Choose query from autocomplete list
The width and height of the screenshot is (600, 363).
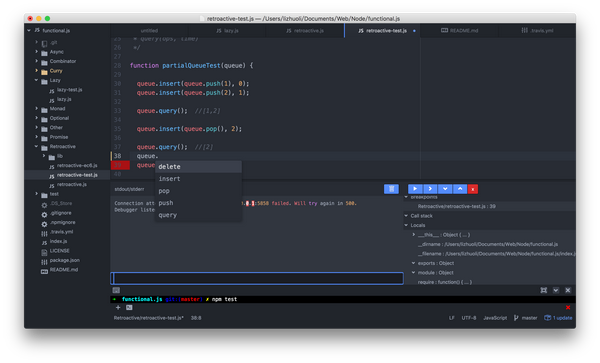point(198,215)
